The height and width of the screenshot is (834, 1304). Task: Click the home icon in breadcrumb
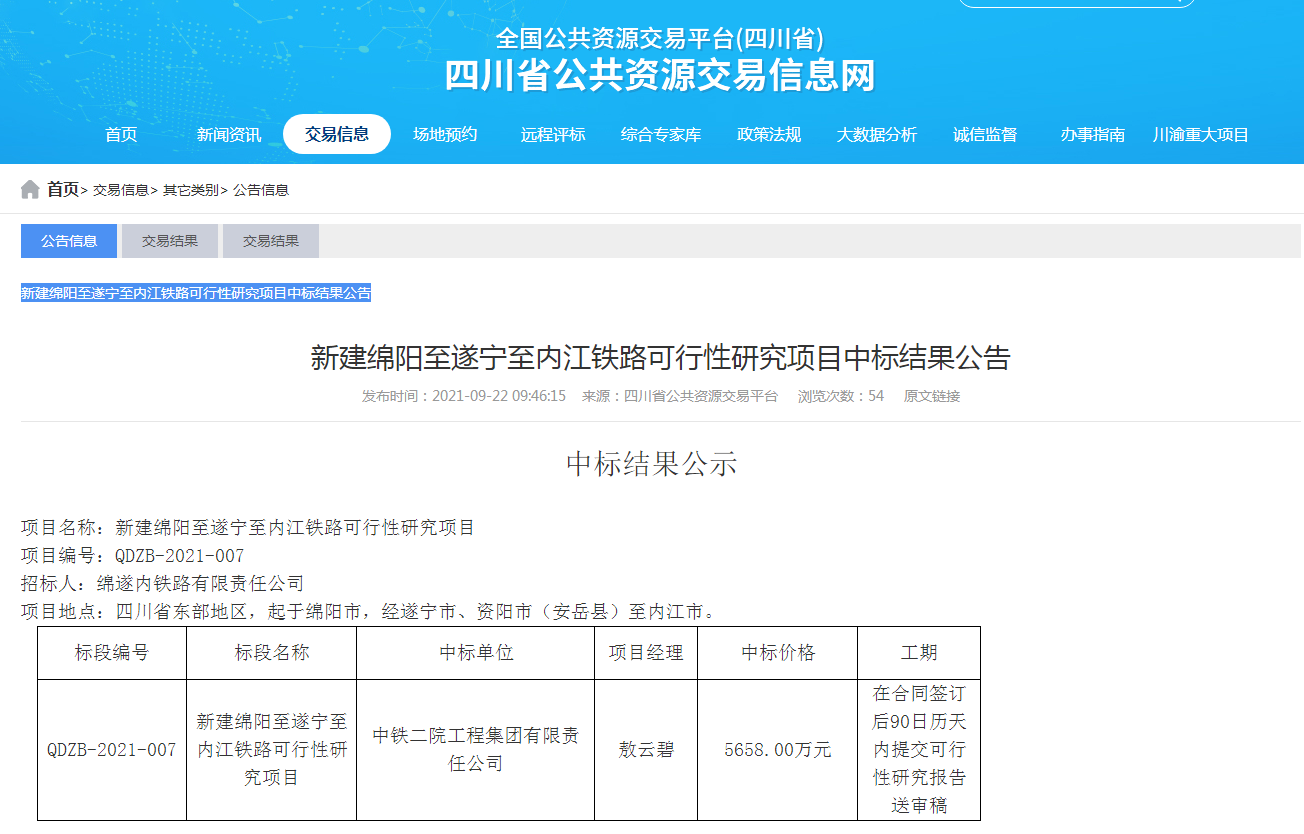30,189
